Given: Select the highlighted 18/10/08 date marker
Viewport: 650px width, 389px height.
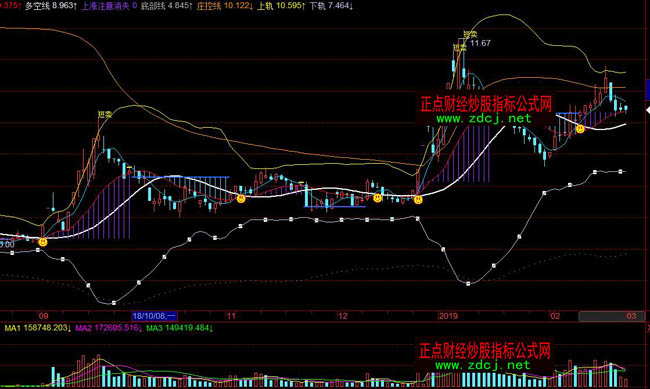Looking at the screenshot, I should pos(154,316).
